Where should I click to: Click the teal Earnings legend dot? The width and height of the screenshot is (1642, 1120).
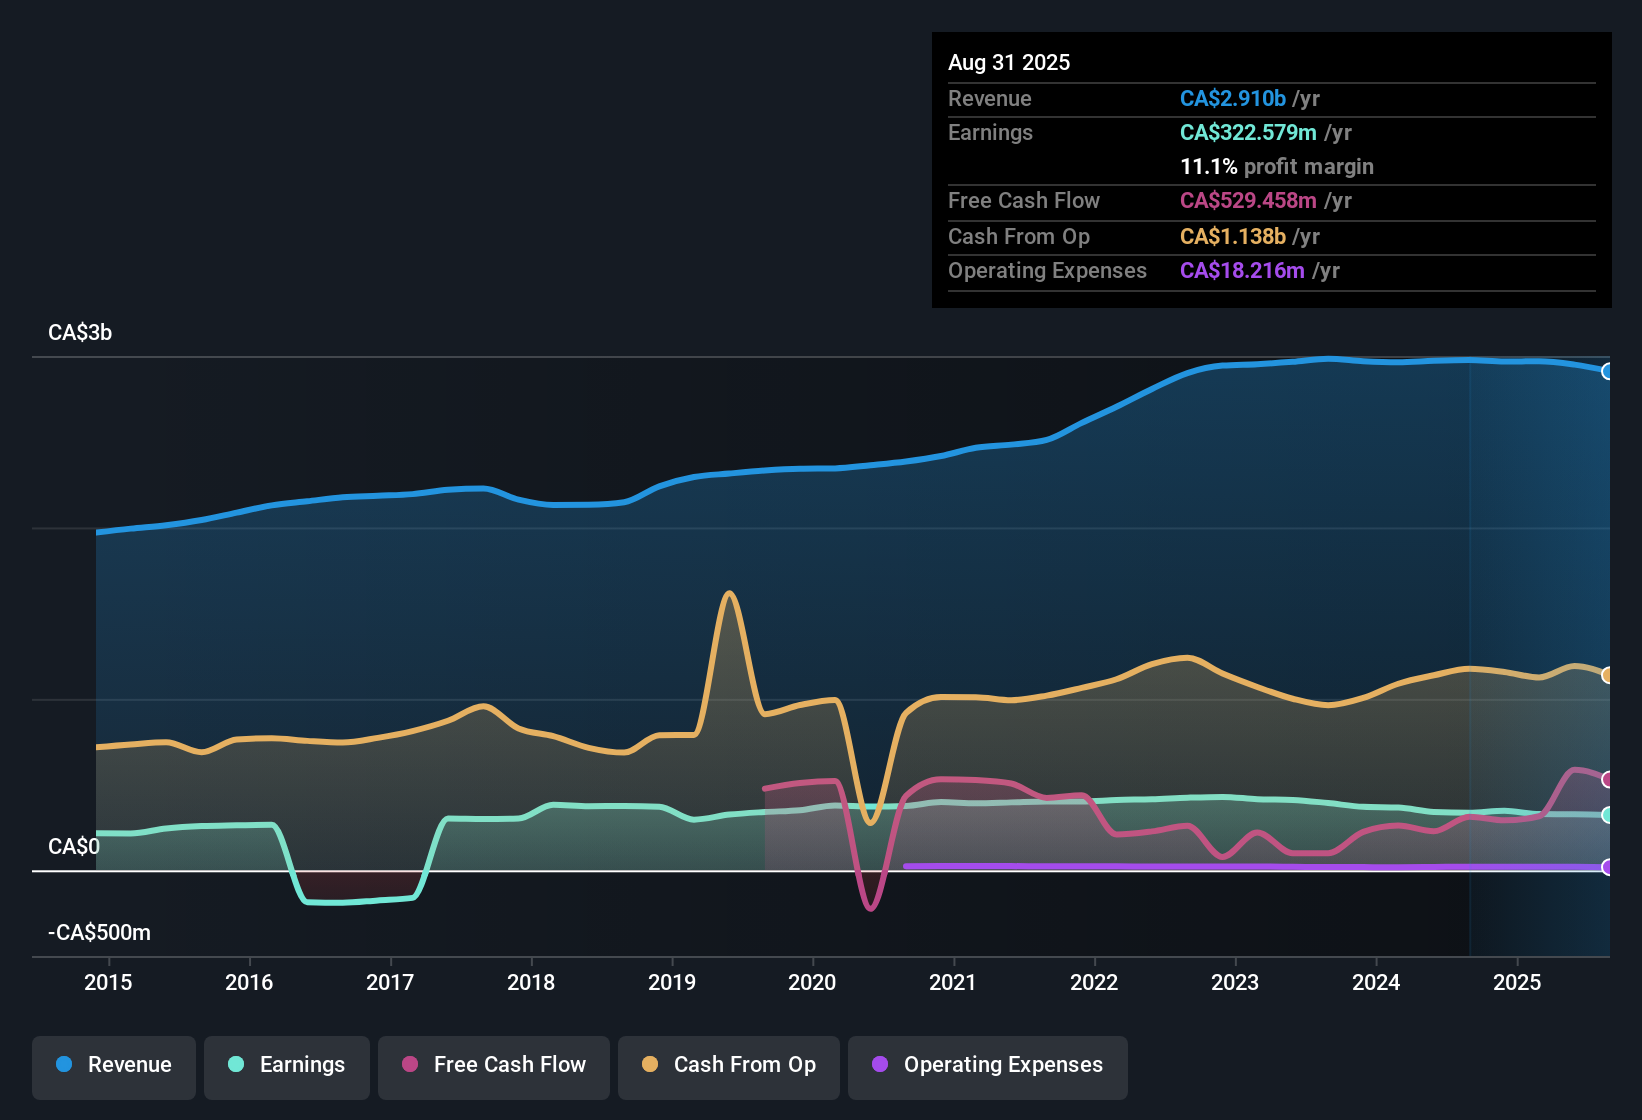pyautogui.click(x=236, y=1064)
